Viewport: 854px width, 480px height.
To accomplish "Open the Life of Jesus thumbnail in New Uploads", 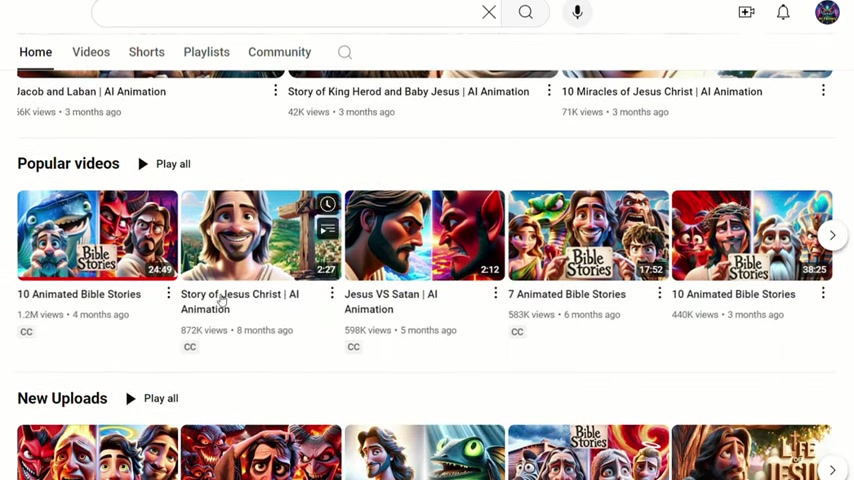I will point(752,452).
